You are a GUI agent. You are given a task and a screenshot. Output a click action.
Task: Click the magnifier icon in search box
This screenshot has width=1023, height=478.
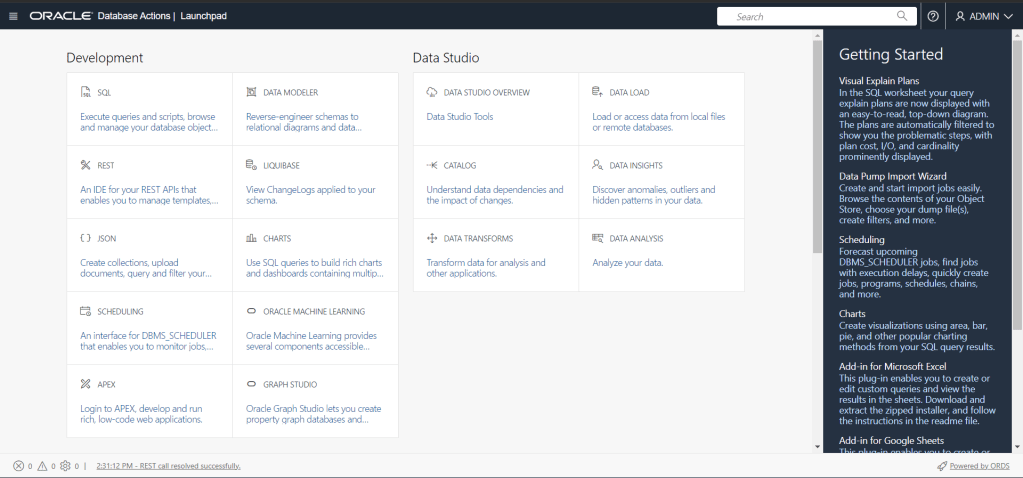point(901,16)
